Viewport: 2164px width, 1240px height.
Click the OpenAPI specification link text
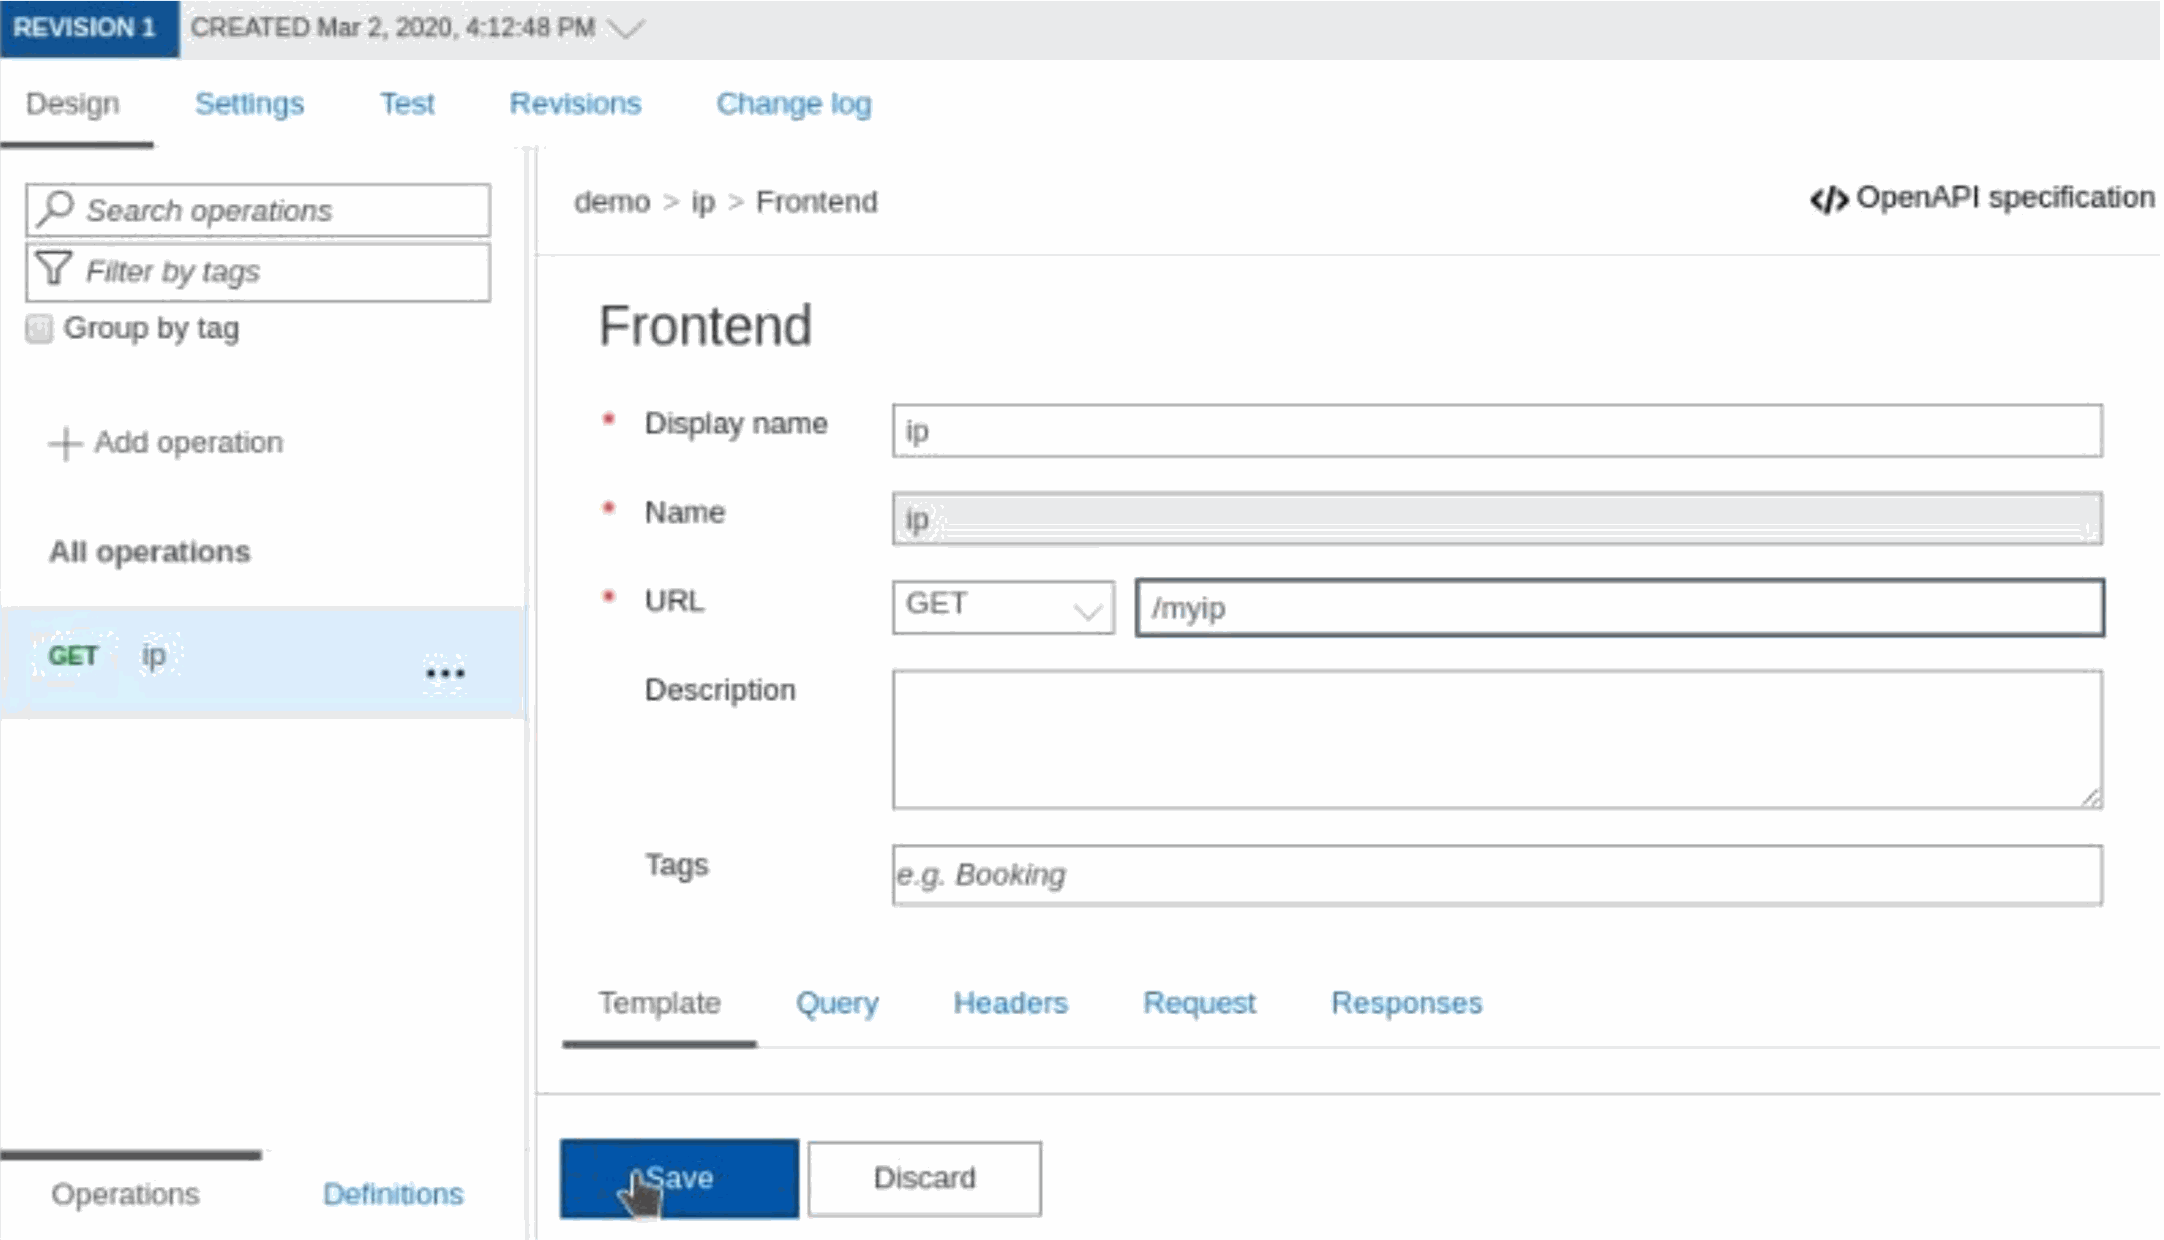point(2005,198)
